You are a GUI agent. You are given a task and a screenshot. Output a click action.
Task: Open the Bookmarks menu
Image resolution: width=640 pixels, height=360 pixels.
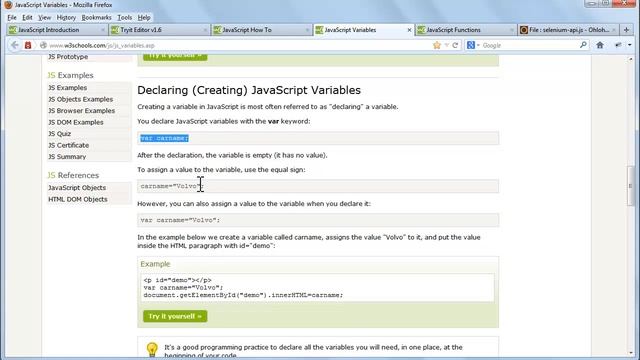tap(96, 18)
